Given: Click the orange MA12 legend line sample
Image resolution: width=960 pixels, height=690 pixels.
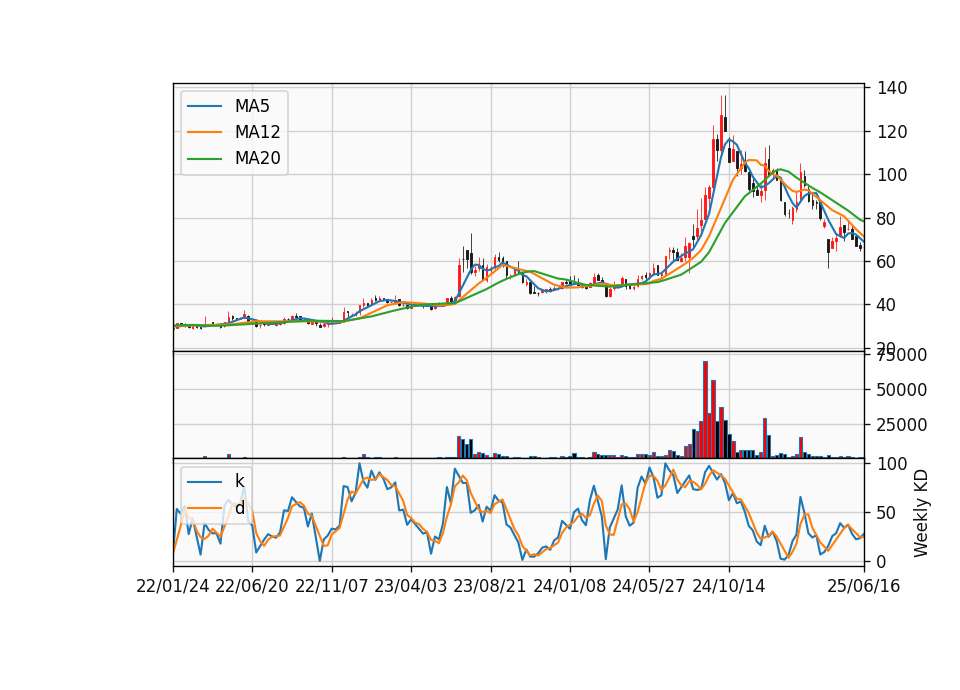Looking at the screenshot, I should [204, 132].
